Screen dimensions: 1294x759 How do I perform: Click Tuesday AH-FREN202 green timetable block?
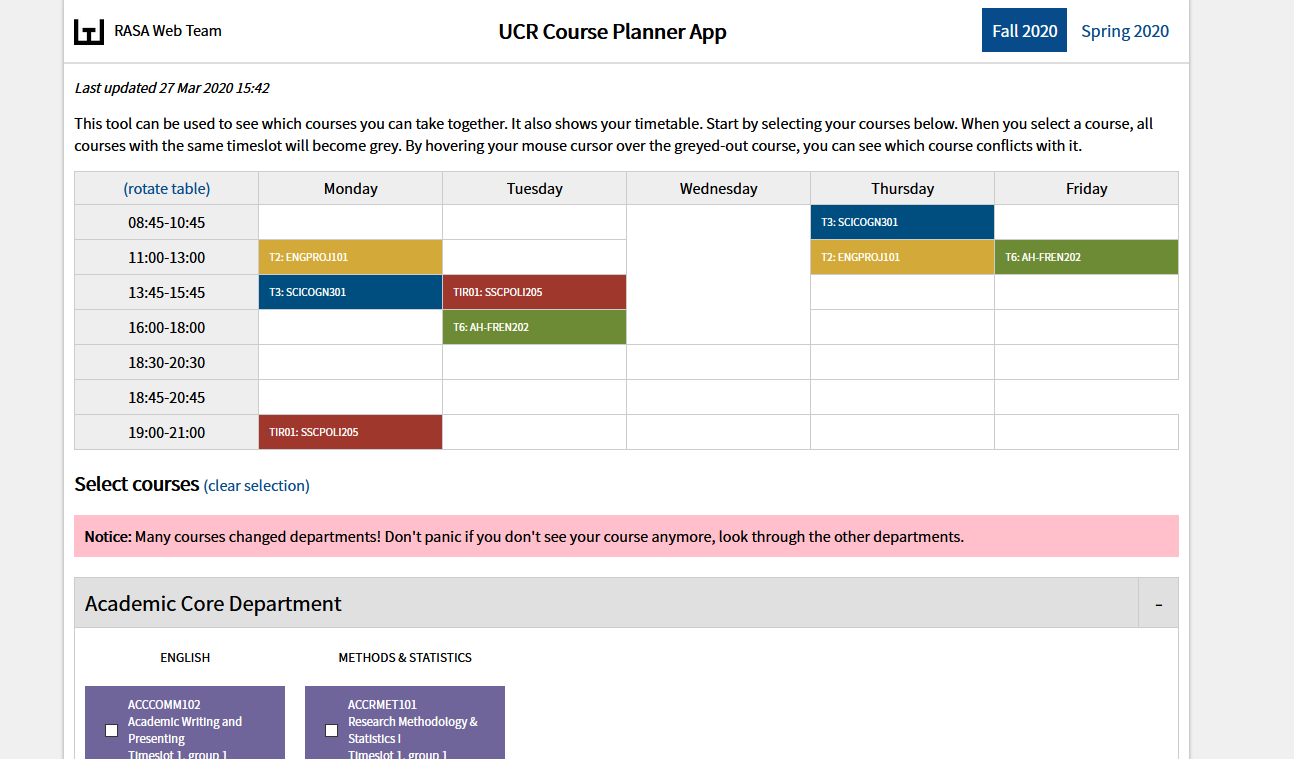tap(534, 327)
